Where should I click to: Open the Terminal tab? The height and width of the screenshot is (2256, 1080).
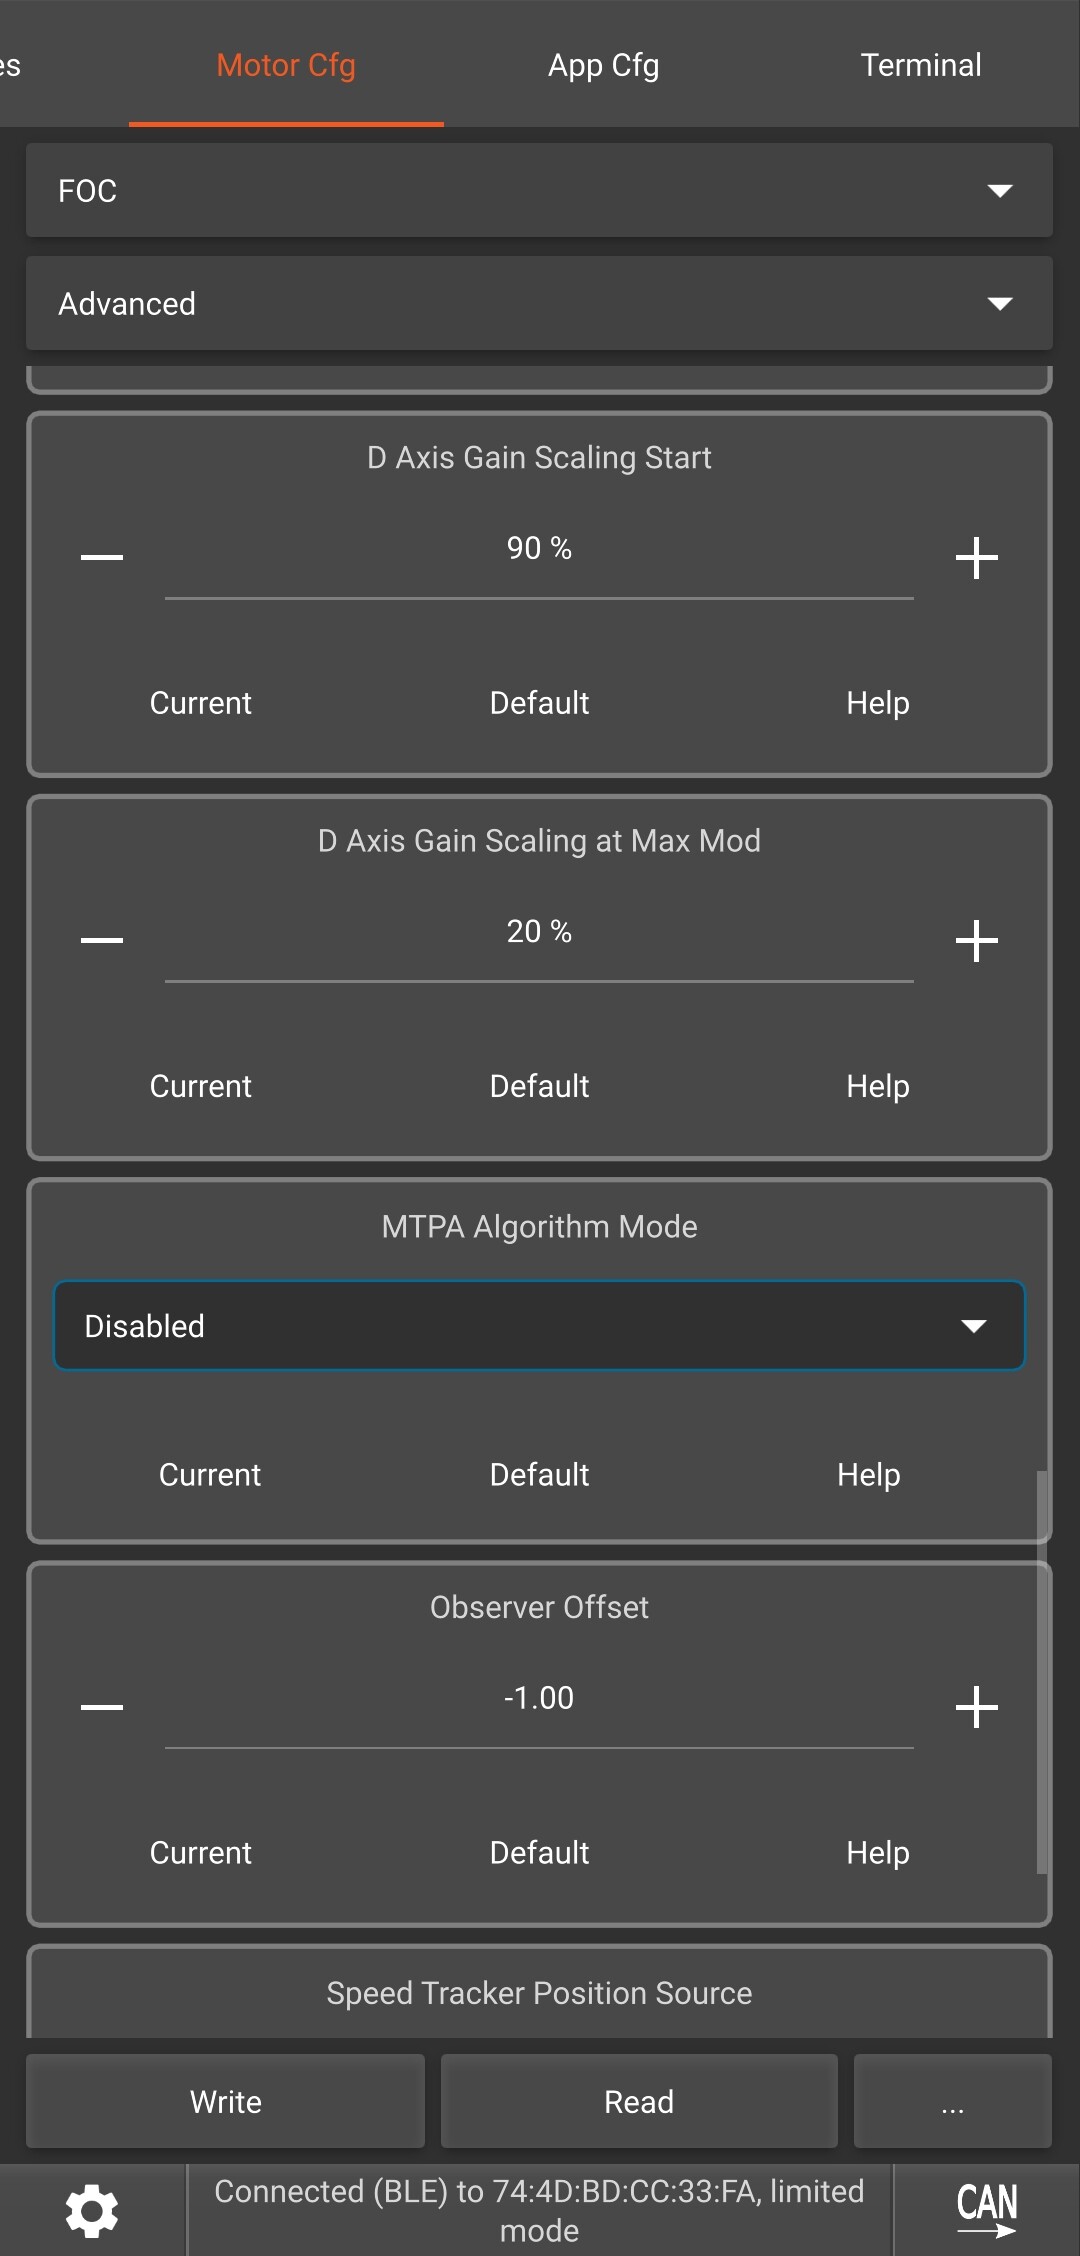[x=920, y=65]
